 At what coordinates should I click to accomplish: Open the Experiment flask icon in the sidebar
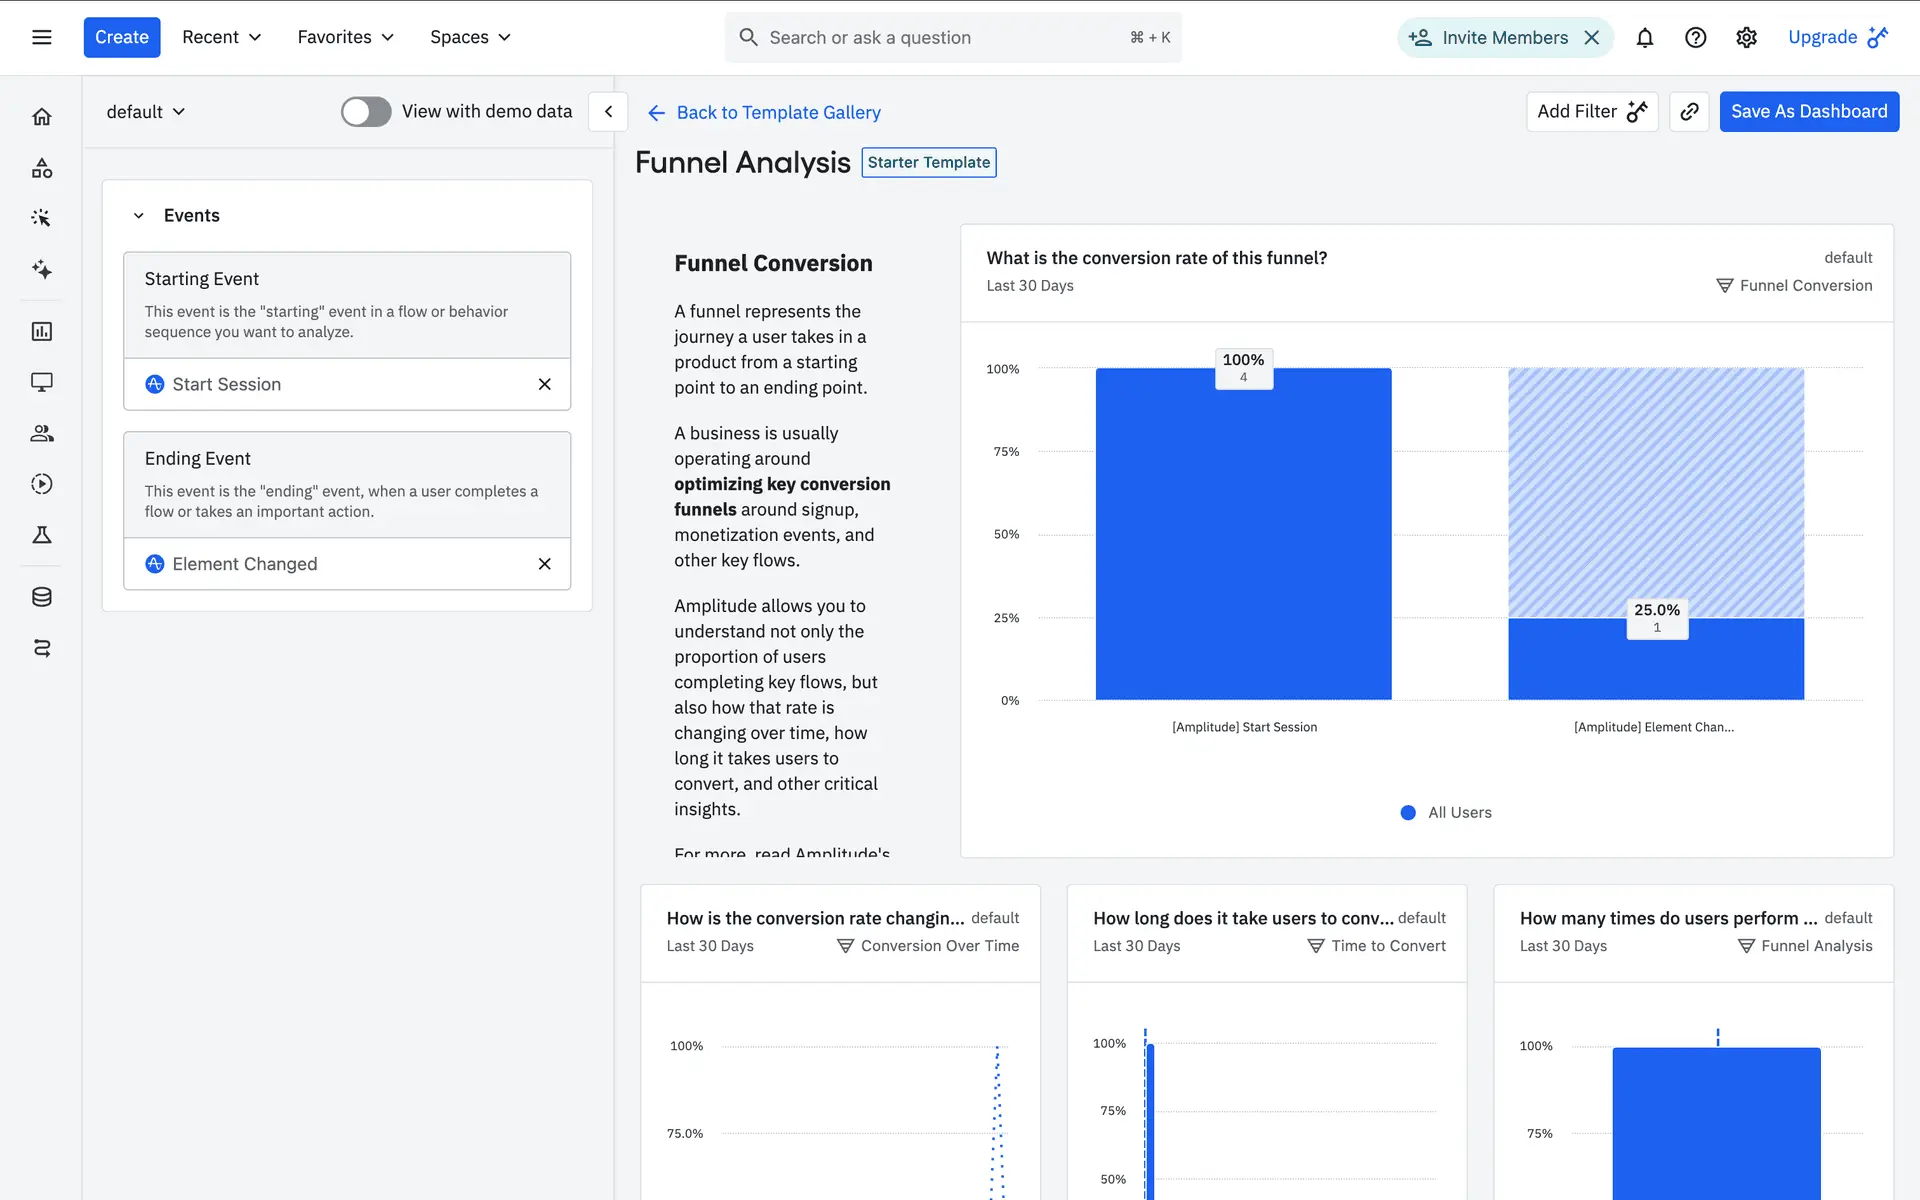tap(41, 535)
